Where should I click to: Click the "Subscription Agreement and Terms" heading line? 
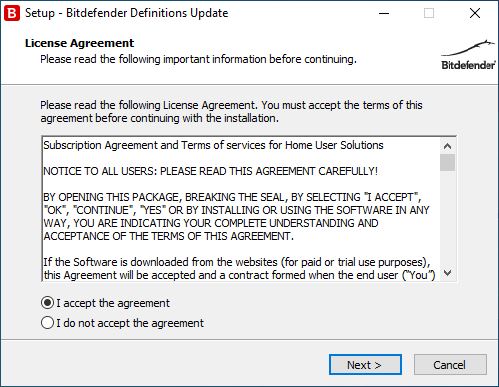[213, 145]
